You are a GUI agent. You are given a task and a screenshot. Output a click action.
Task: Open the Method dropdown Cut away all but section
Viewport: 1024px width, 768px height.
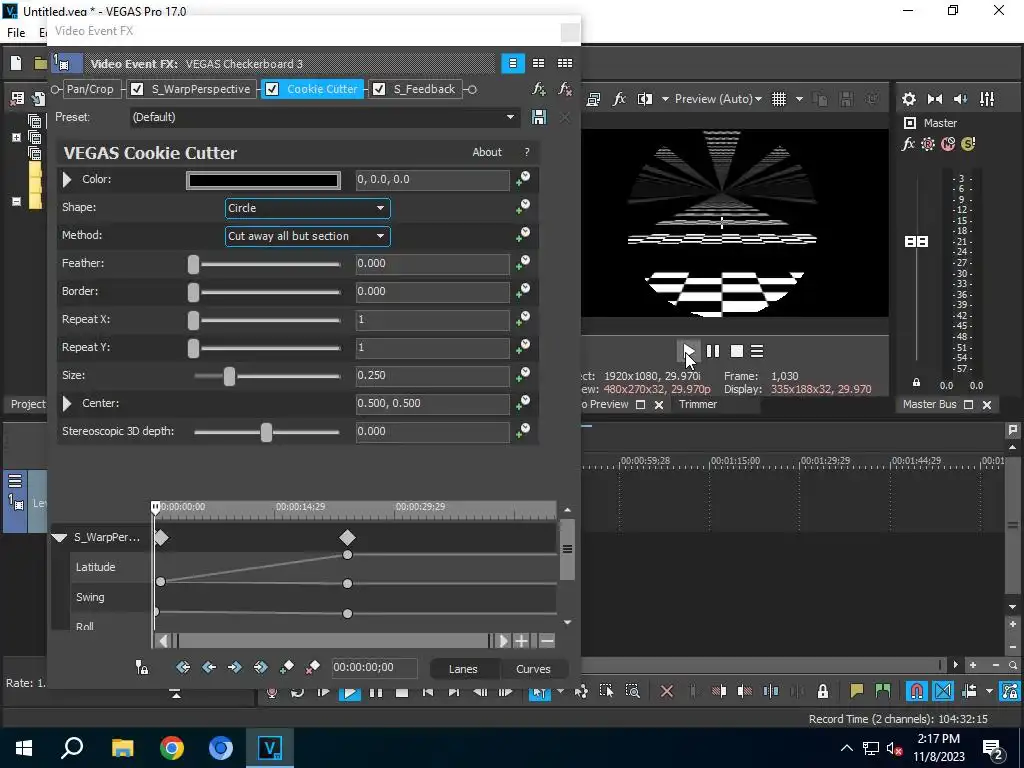[x=308, y=236]
